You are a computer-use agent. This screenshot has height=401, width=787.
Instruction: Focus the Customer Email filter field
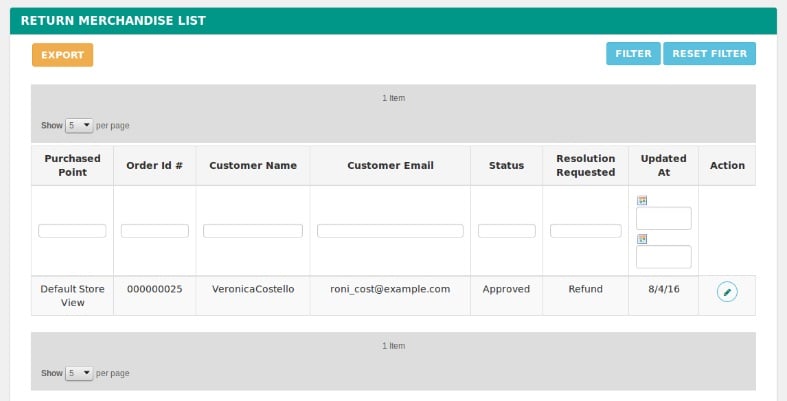[390, 231]
